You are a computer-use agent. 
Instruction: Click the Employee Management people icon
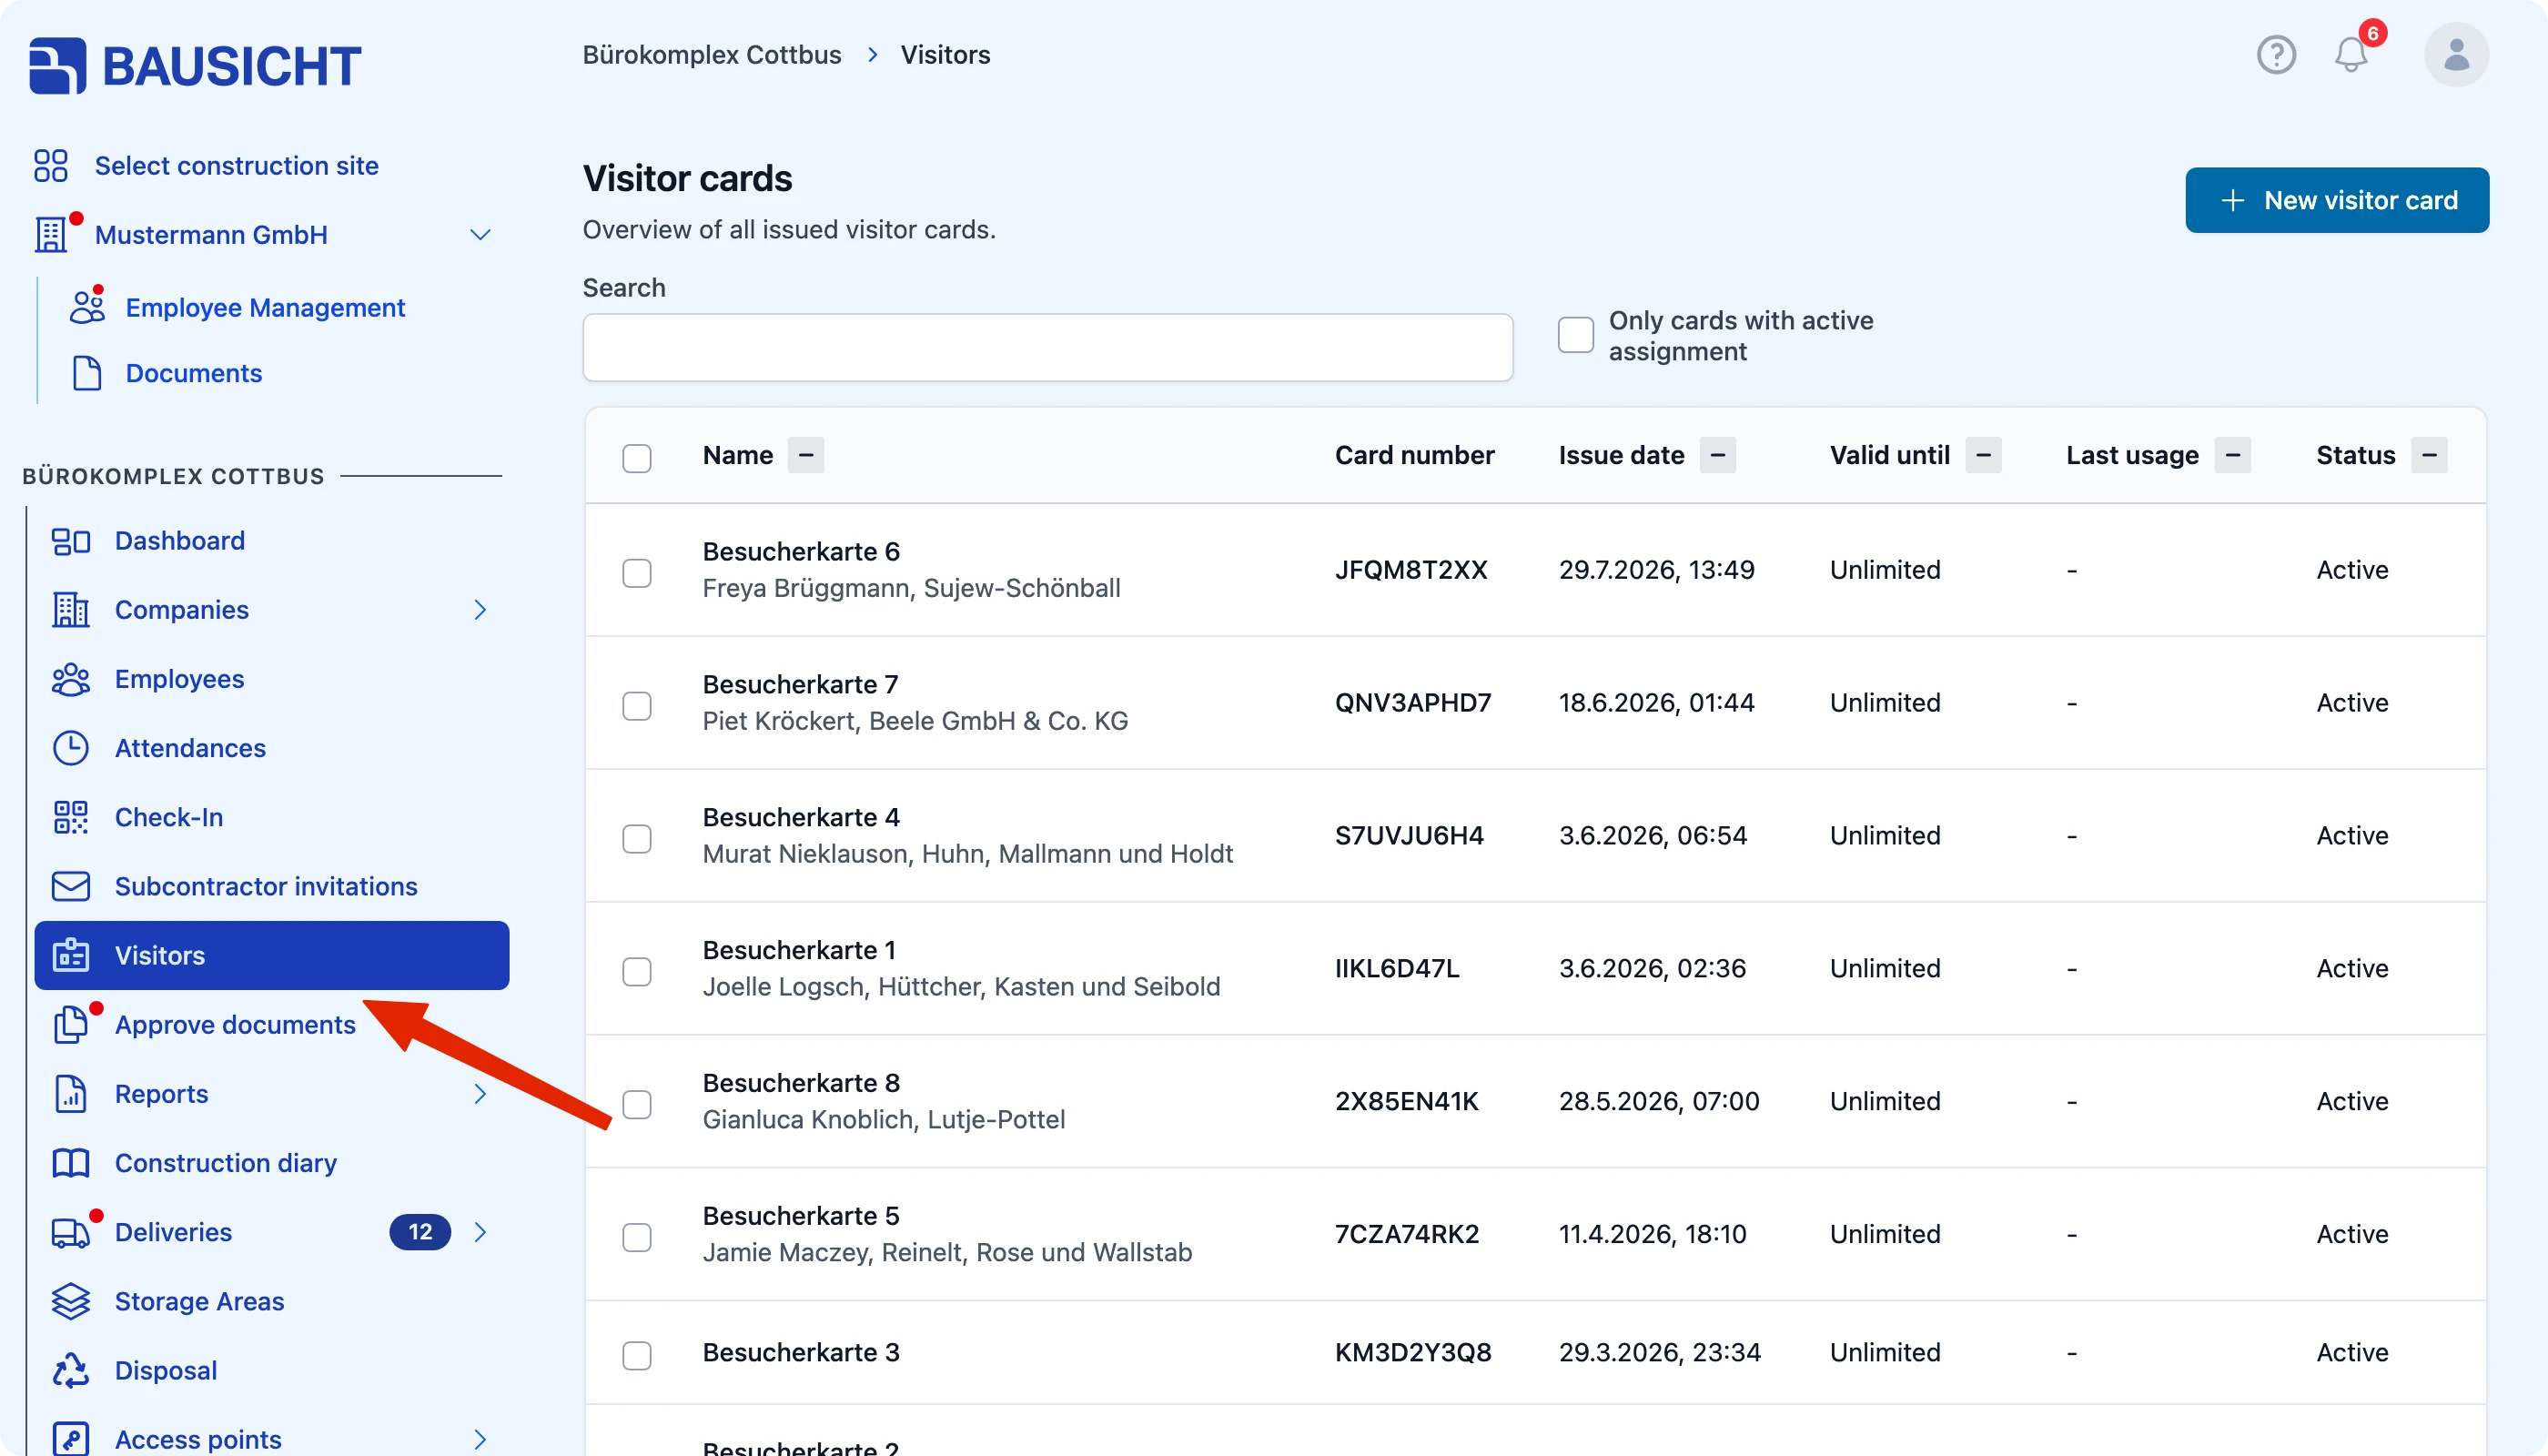click(x=87, y=307)
